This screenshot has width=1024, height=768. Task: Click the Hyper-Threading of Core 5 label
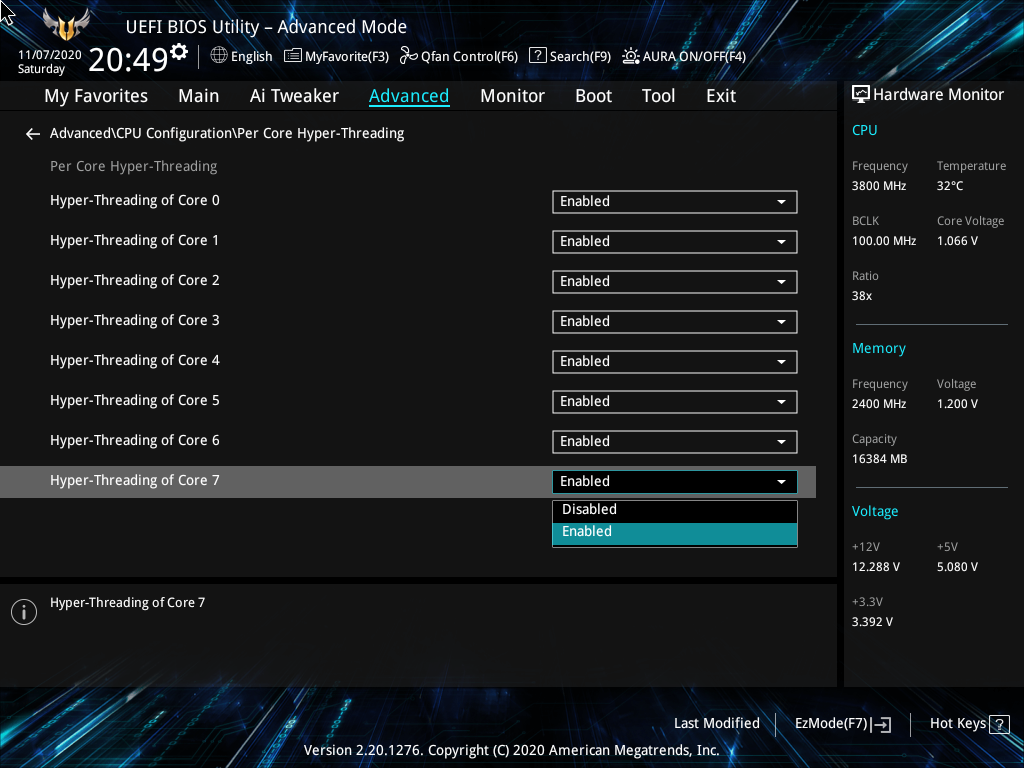(x=135, y=400)
